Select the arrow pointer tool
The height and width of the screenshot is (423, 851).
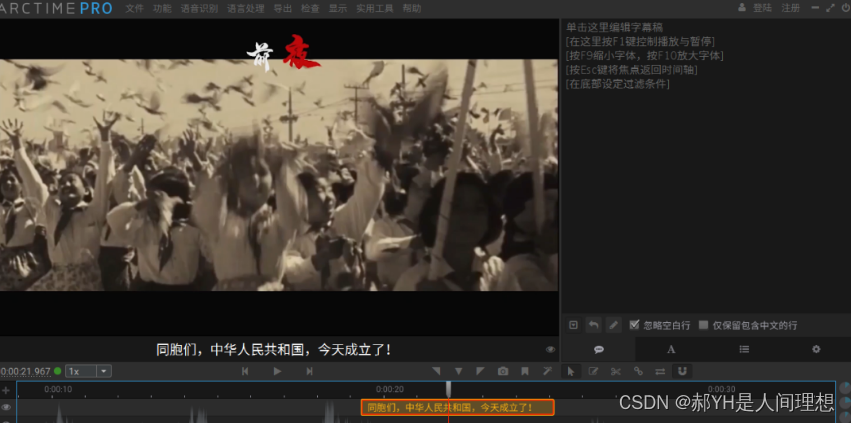(570, 371)
